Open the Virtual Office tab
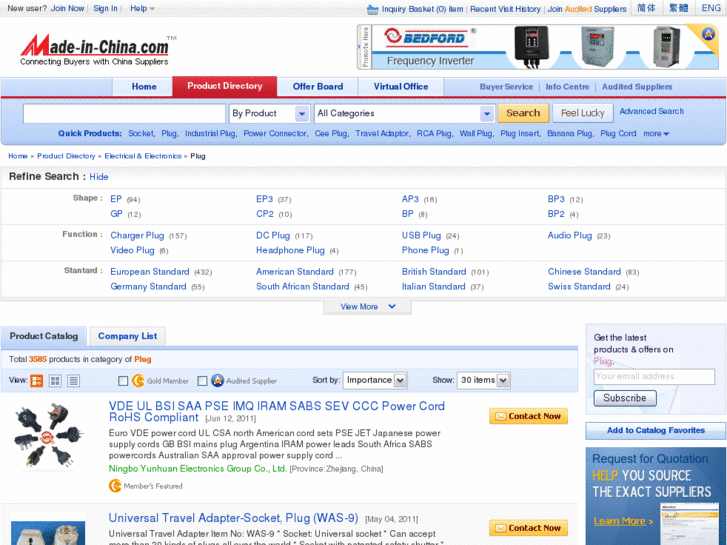The image size is (727, 545). tap(401, 87)
